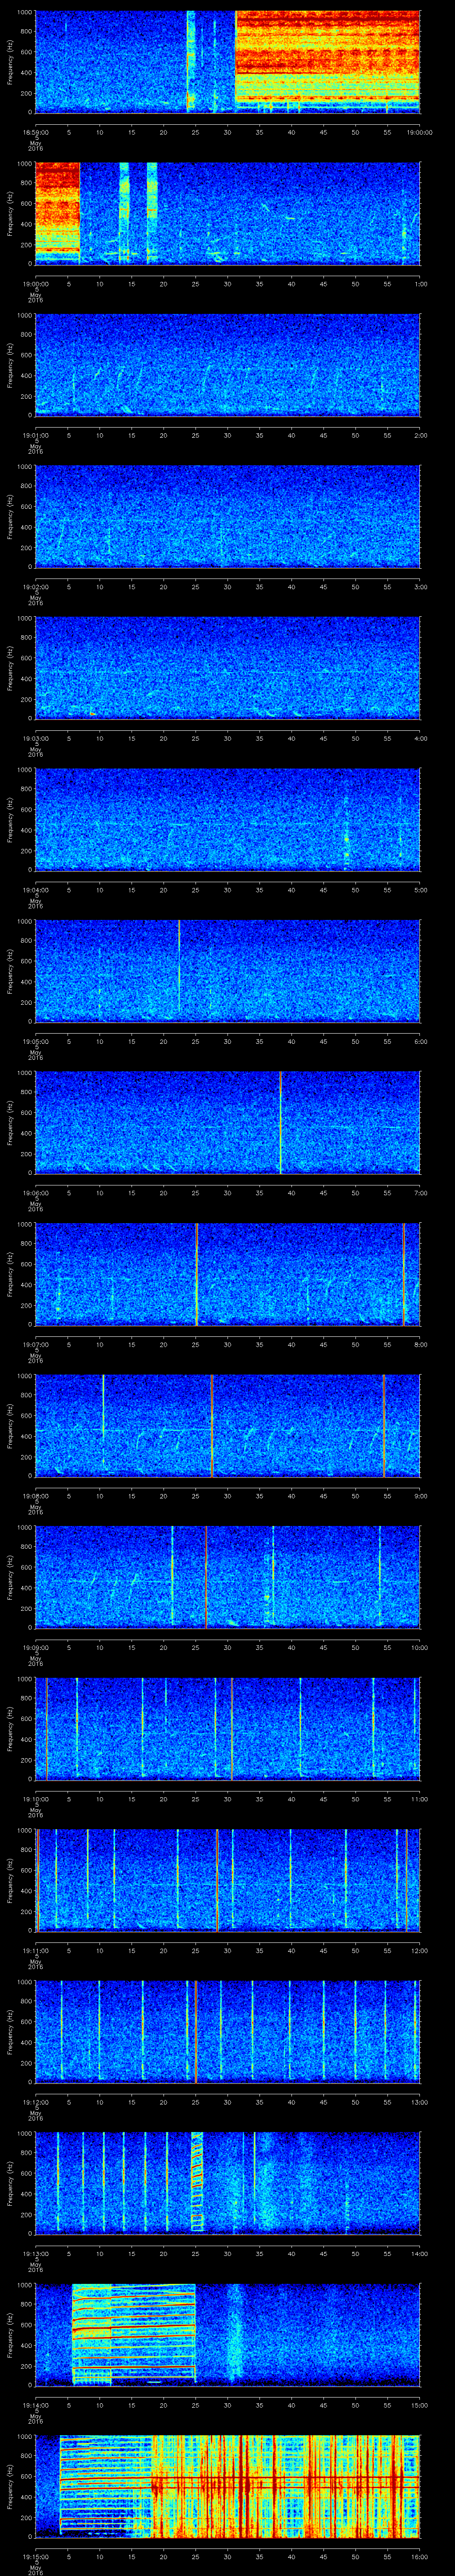Click the spectrogram panel starting at 19:03:00
Image resolution: width=455 pixels, height=2576 pixels.
click(227, 668)
